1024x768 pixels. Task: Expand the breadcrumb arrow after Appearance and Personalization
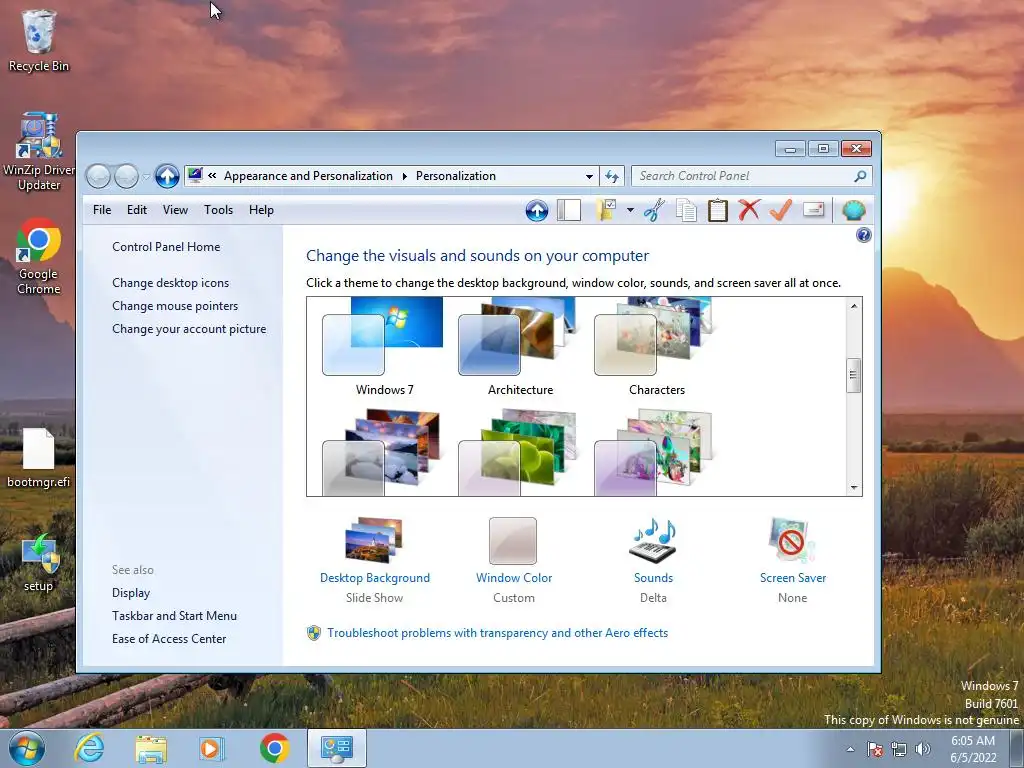(x=404, y=176)
